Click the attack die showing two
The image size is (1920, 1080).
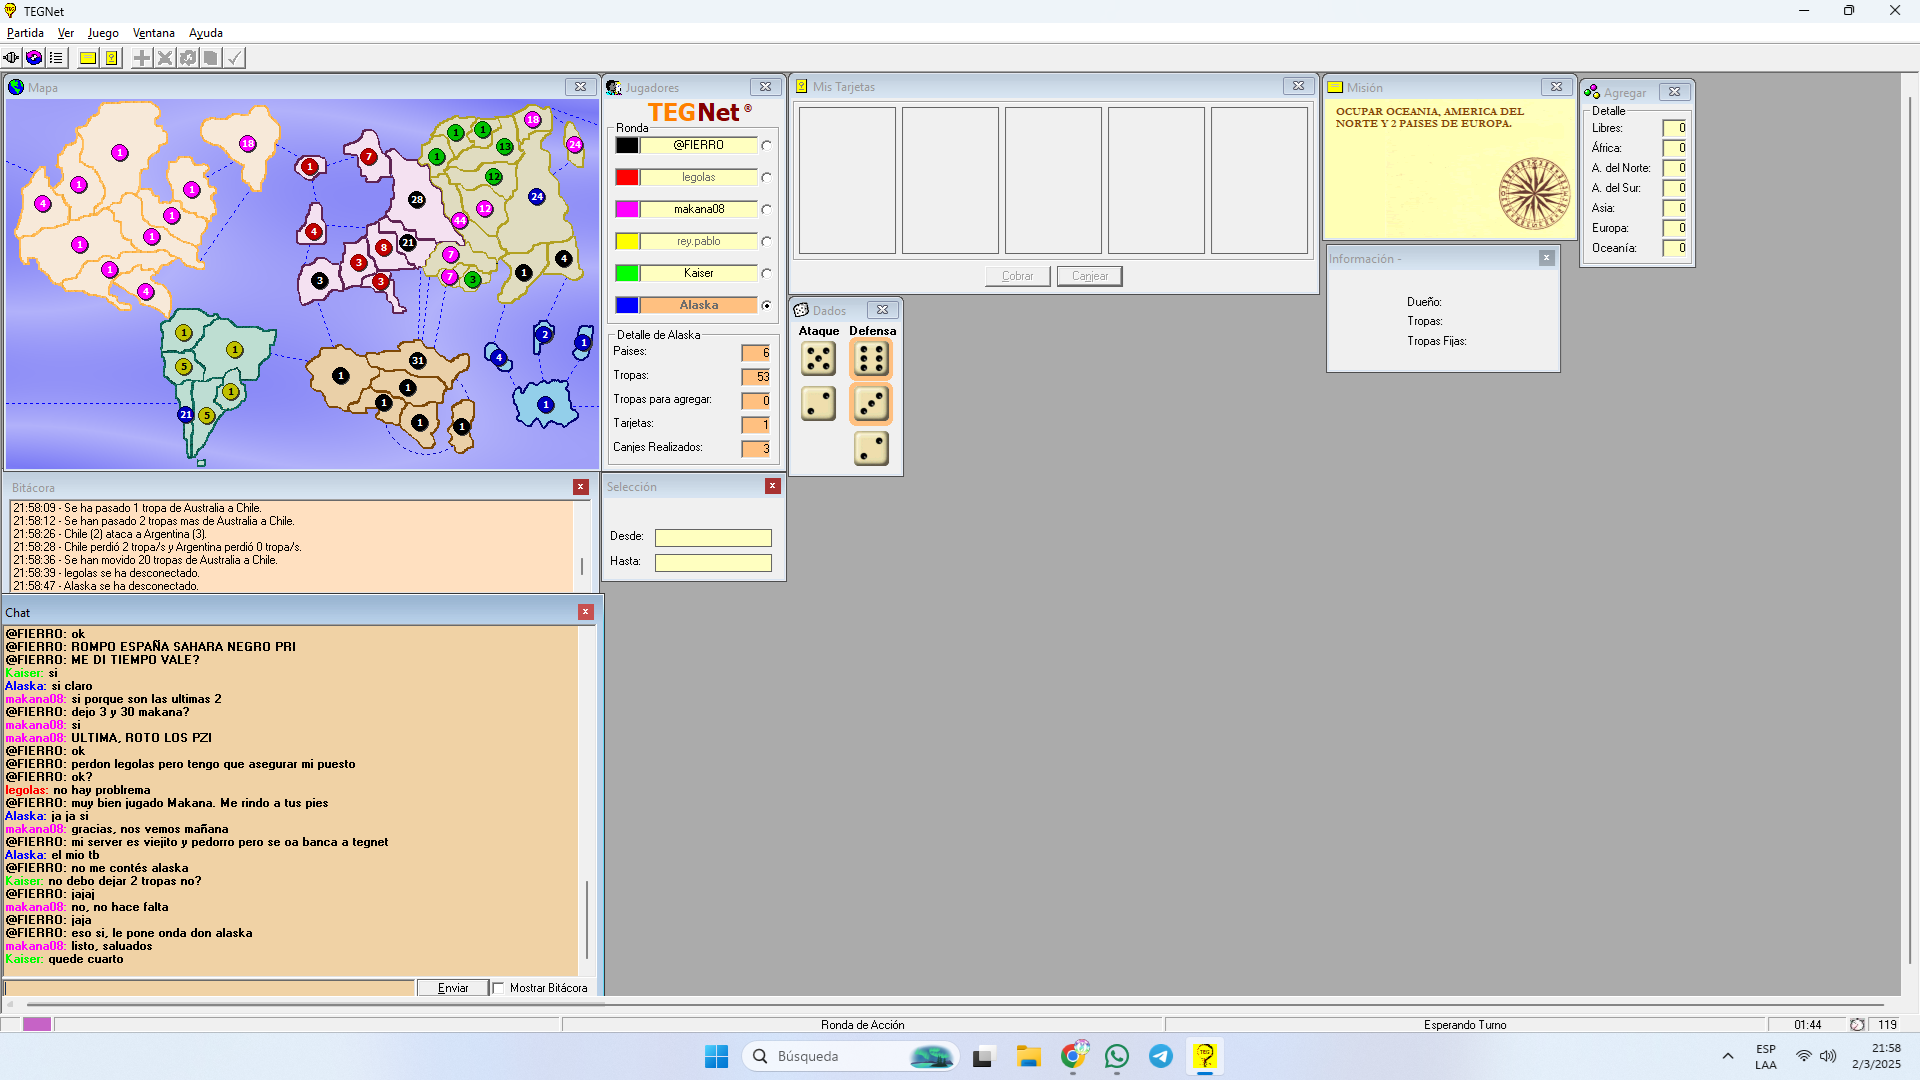pos(818,404)
